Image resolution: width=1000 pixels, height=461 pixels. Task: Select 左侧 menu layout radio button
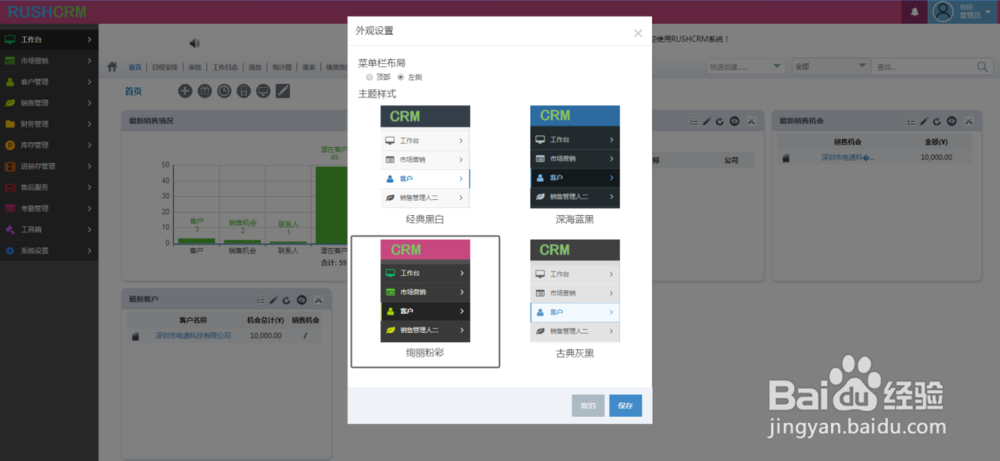(x=401, y=77)
